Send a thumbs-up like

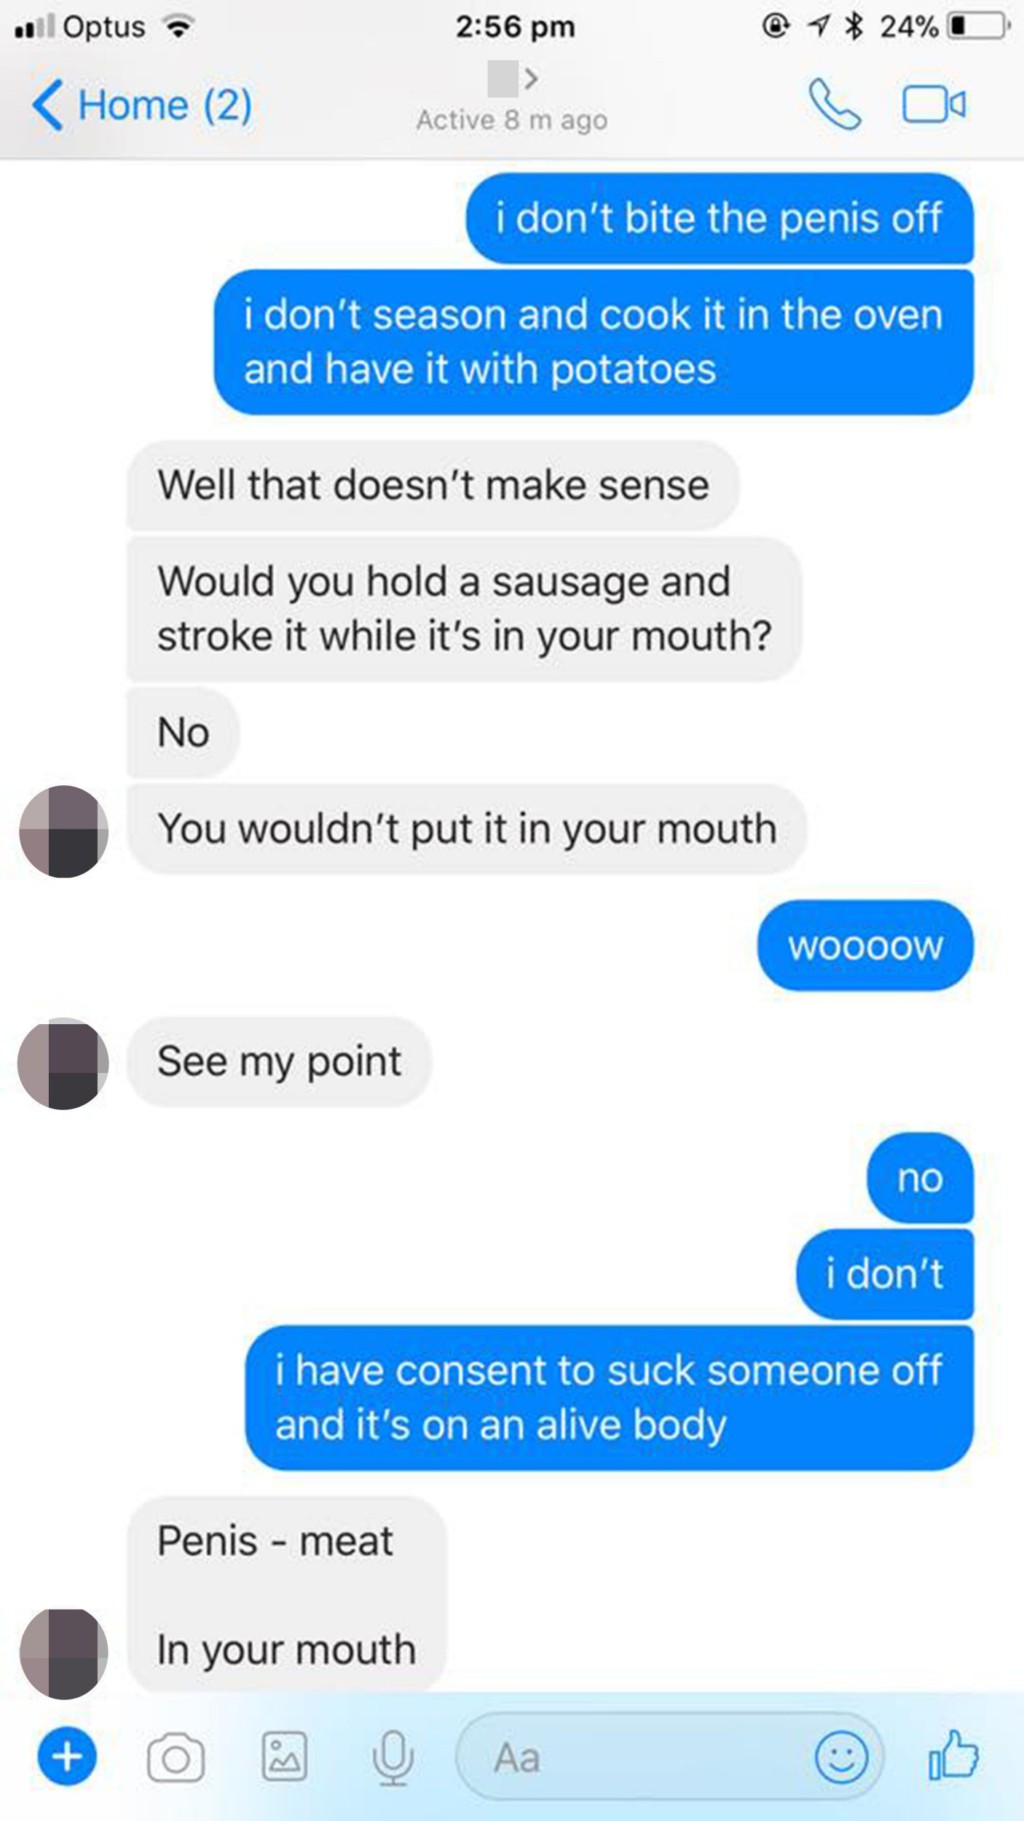[x=953, y=1755]
